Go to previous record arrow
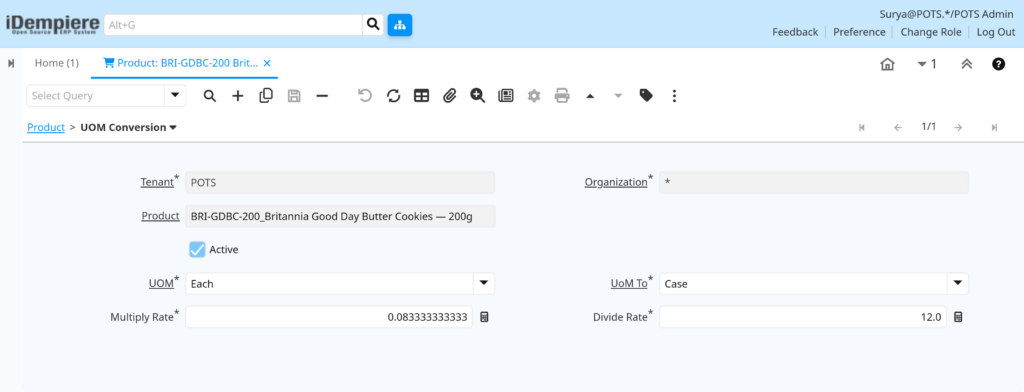This screenshot has height=392, width=1024. (x=897, y=127)
